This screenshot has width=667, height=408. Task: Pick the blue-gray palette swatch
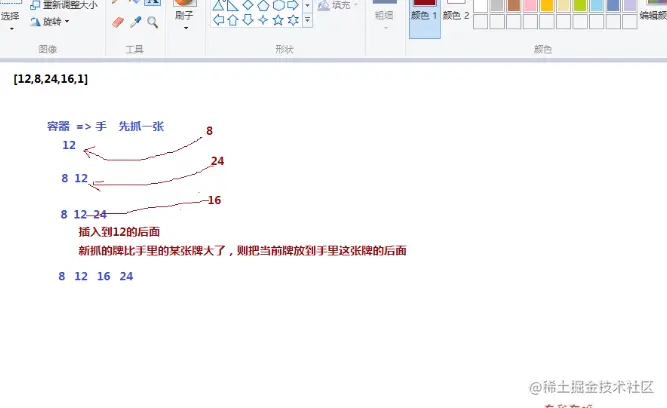coord(613,5)
